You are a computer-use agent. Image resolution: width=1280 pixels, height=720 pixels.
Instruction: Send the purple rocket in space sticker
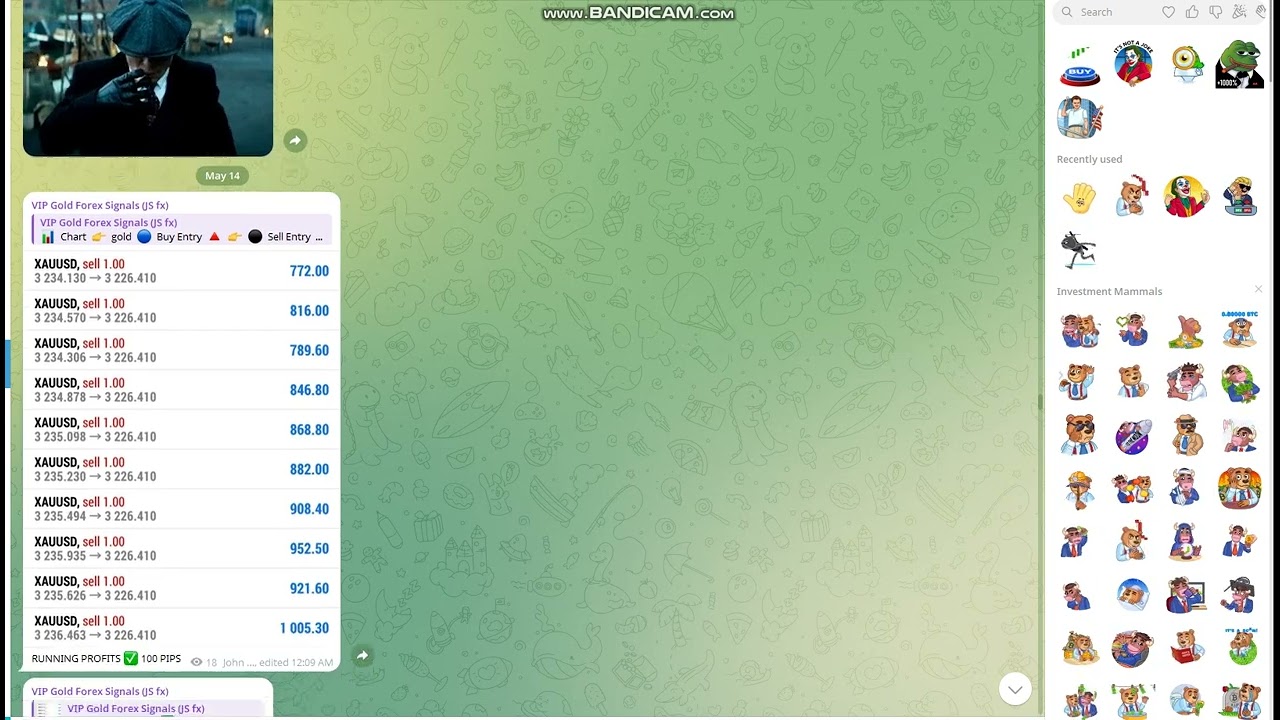[1133, 436]
